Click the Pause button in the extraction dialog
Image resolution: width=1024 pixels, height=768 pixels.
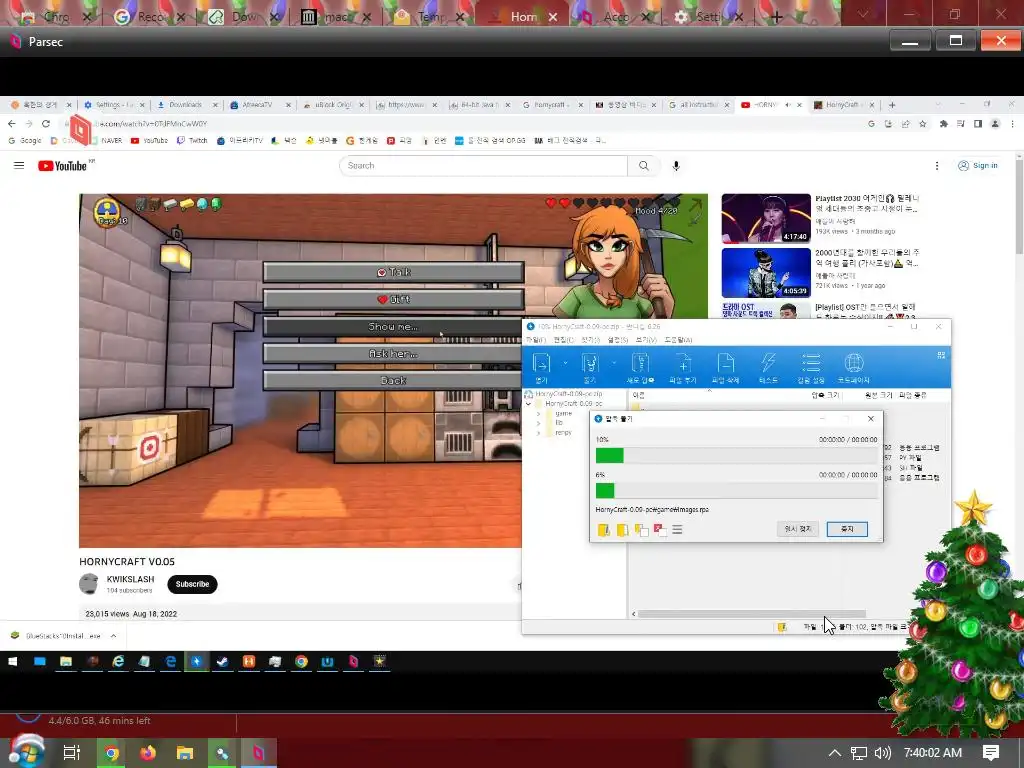coord(798,529)
